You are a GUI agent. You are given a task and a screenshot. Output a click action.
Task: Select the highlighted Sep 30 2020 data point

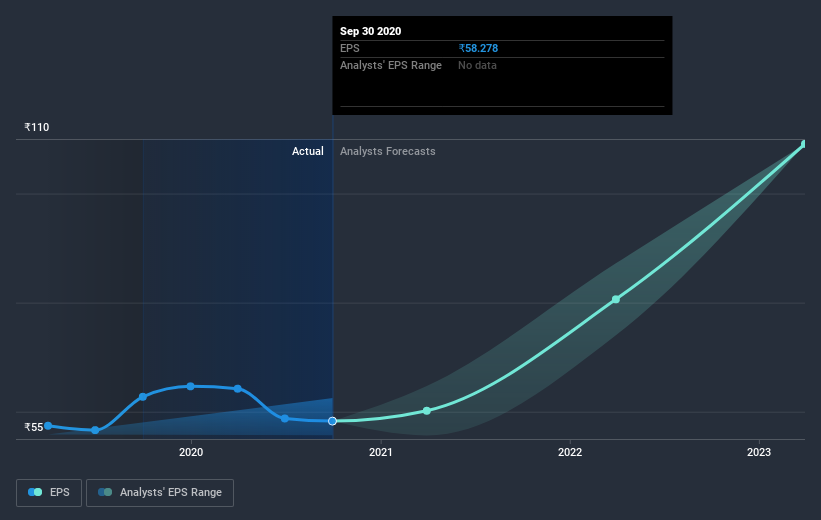click(332, 421)
